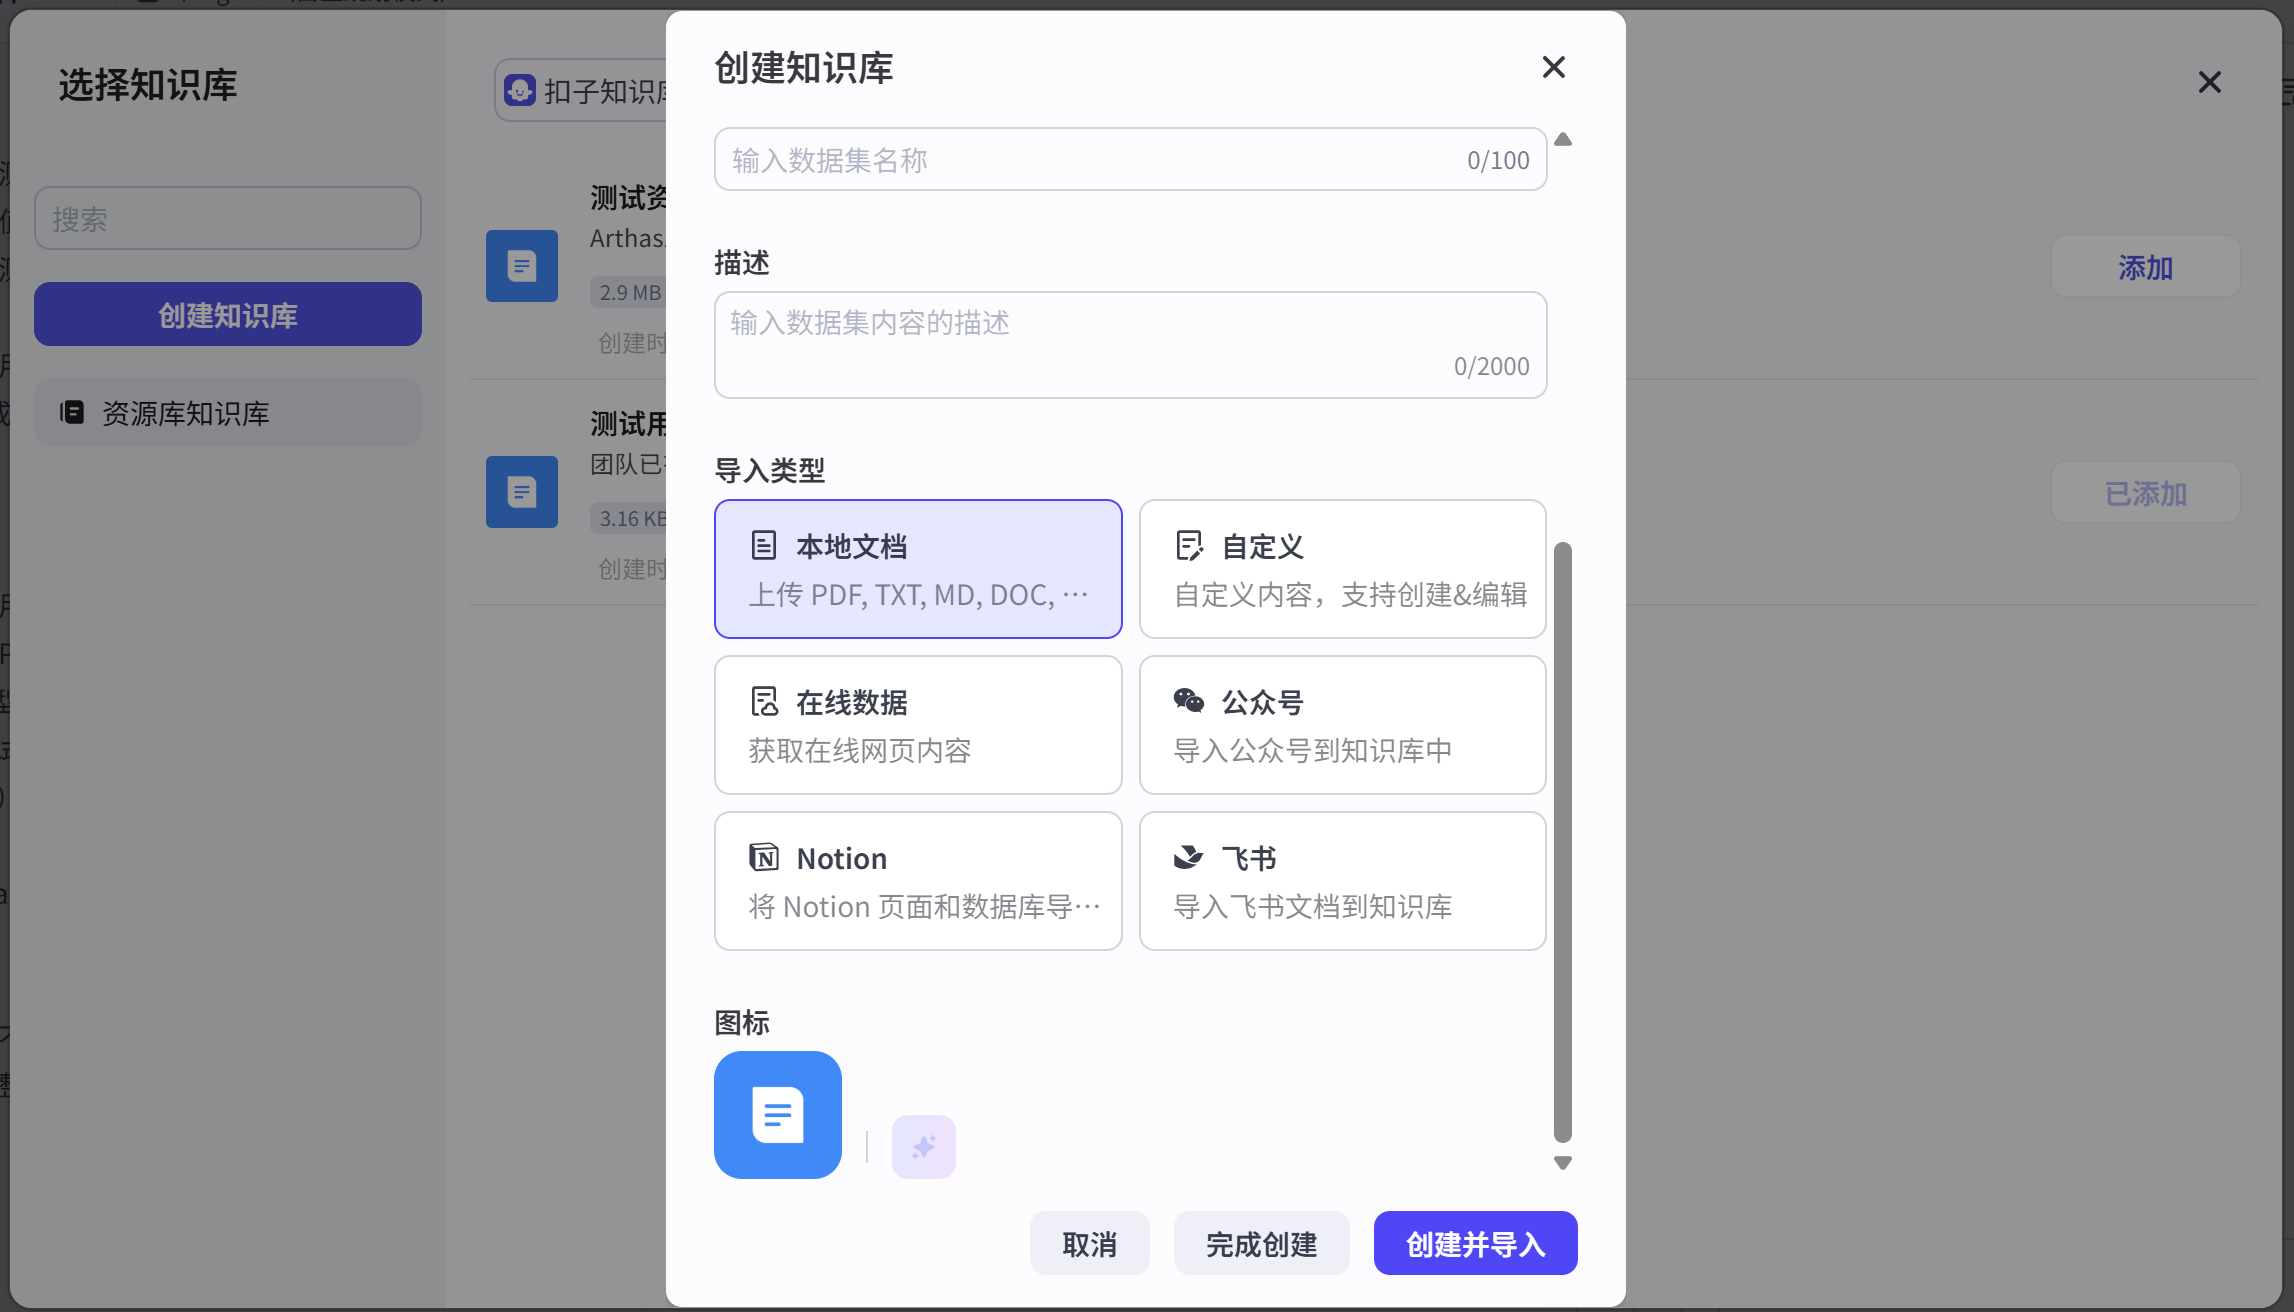Select the 自定义 import type card

1342,569
